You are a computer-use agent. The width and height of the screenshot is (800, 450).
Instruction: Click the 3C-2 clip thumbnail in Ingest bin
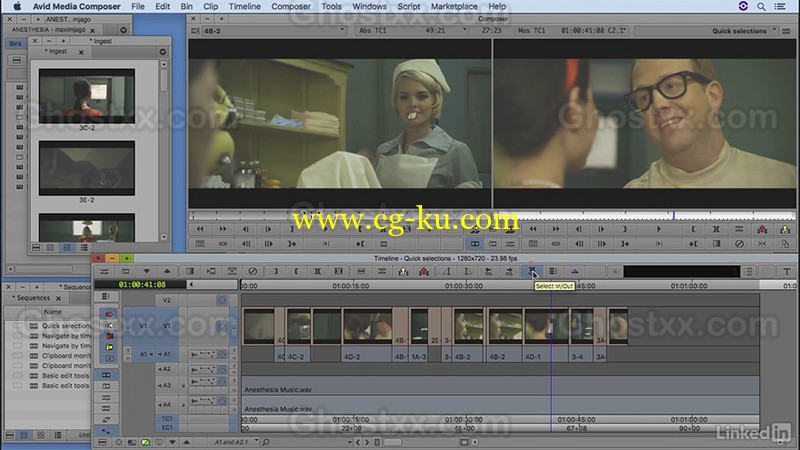coord(87,96)
